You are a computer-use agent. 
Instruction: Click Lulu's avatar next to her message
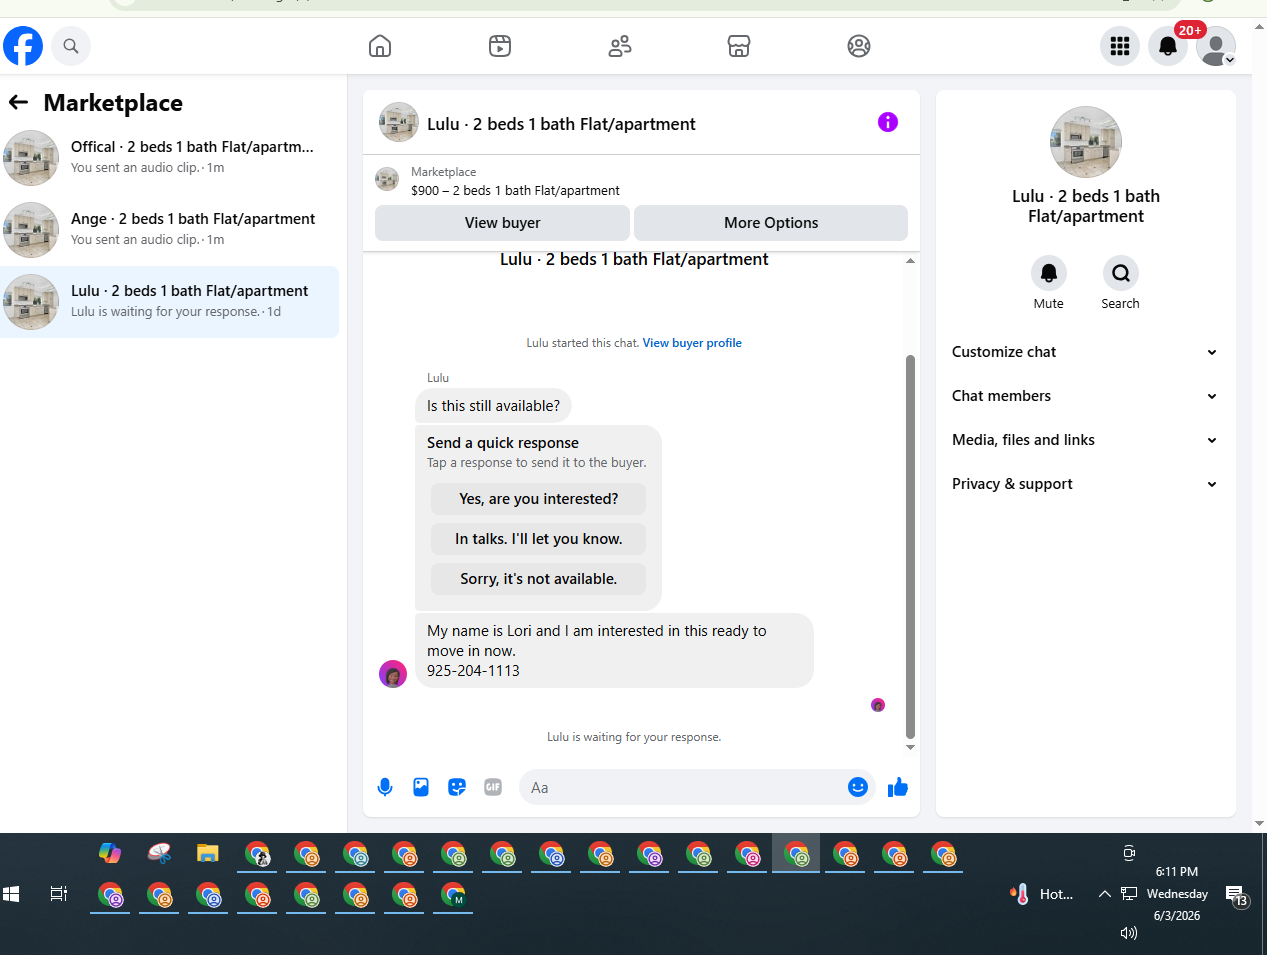click(393, 674)
